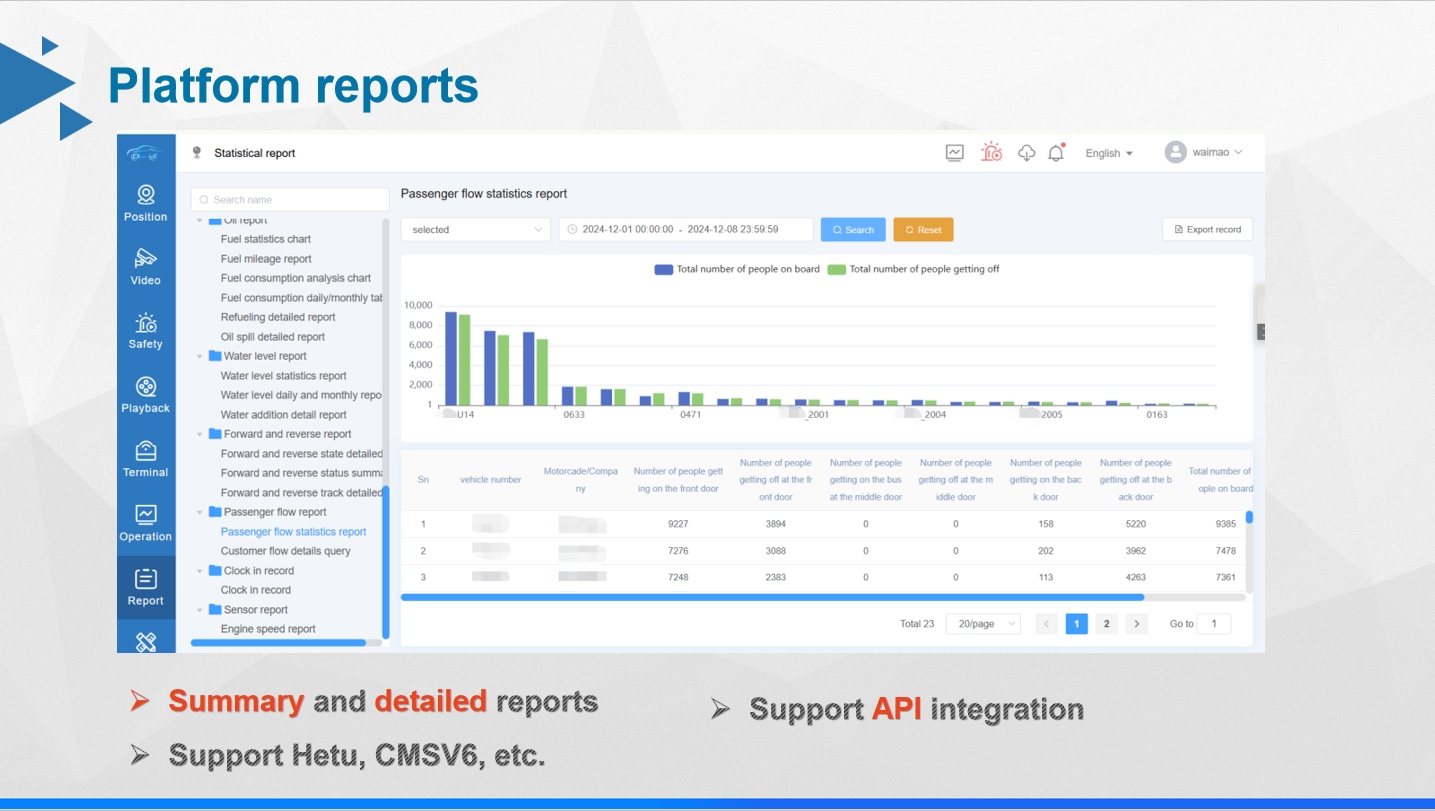Open the Position map section
Viewport: 1435px width, 811px height.
coord(146,202)
